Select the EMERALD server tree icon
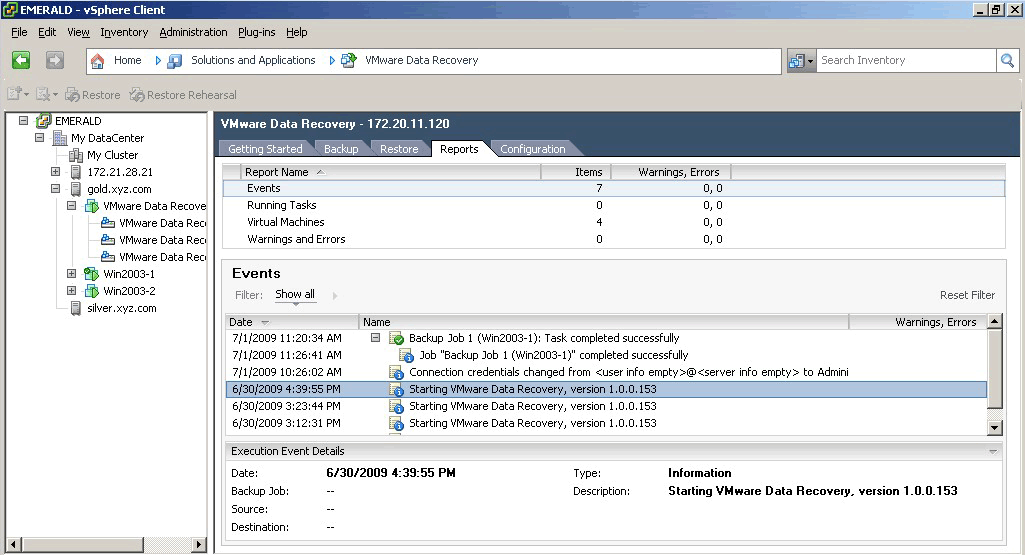Image resolution: width=1025 pixels, height=555 pixels. coord(42,121)
